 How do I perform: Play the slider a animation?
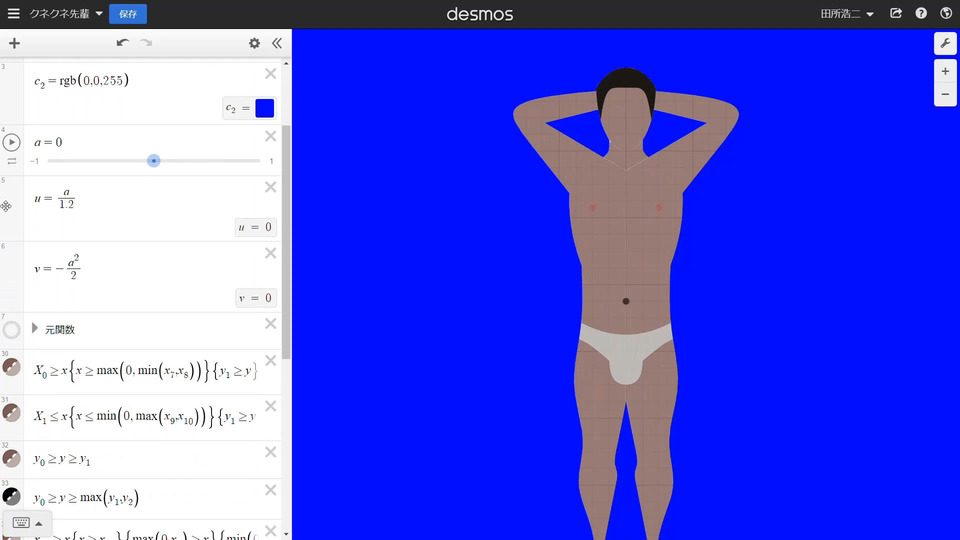(11, 142)
